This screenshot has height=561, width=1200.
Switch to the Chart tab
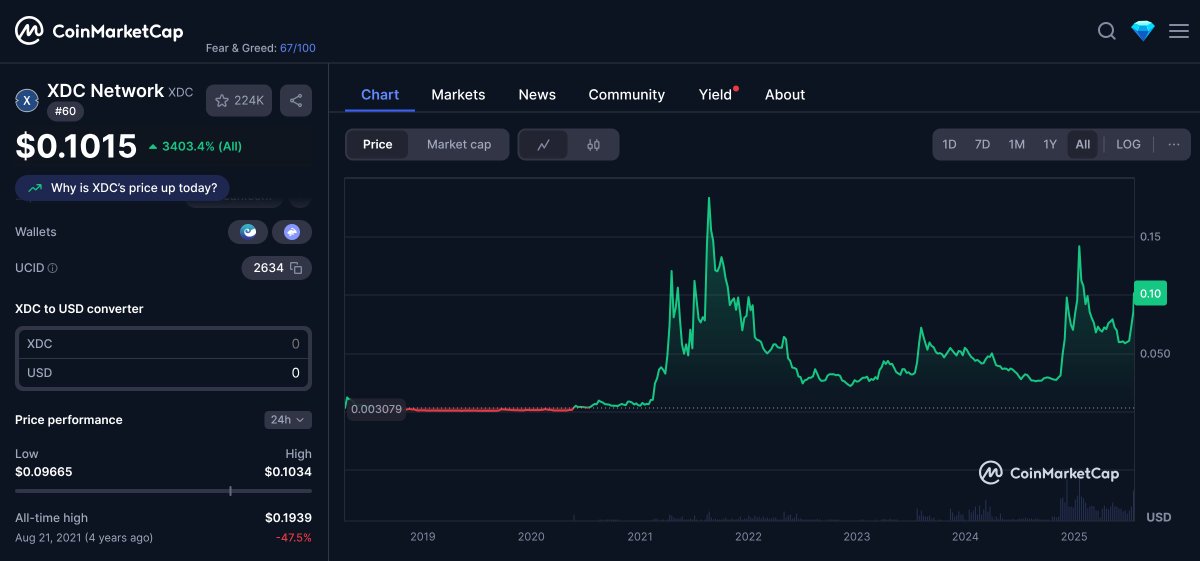pyautogui.click(x=380, y=95)
